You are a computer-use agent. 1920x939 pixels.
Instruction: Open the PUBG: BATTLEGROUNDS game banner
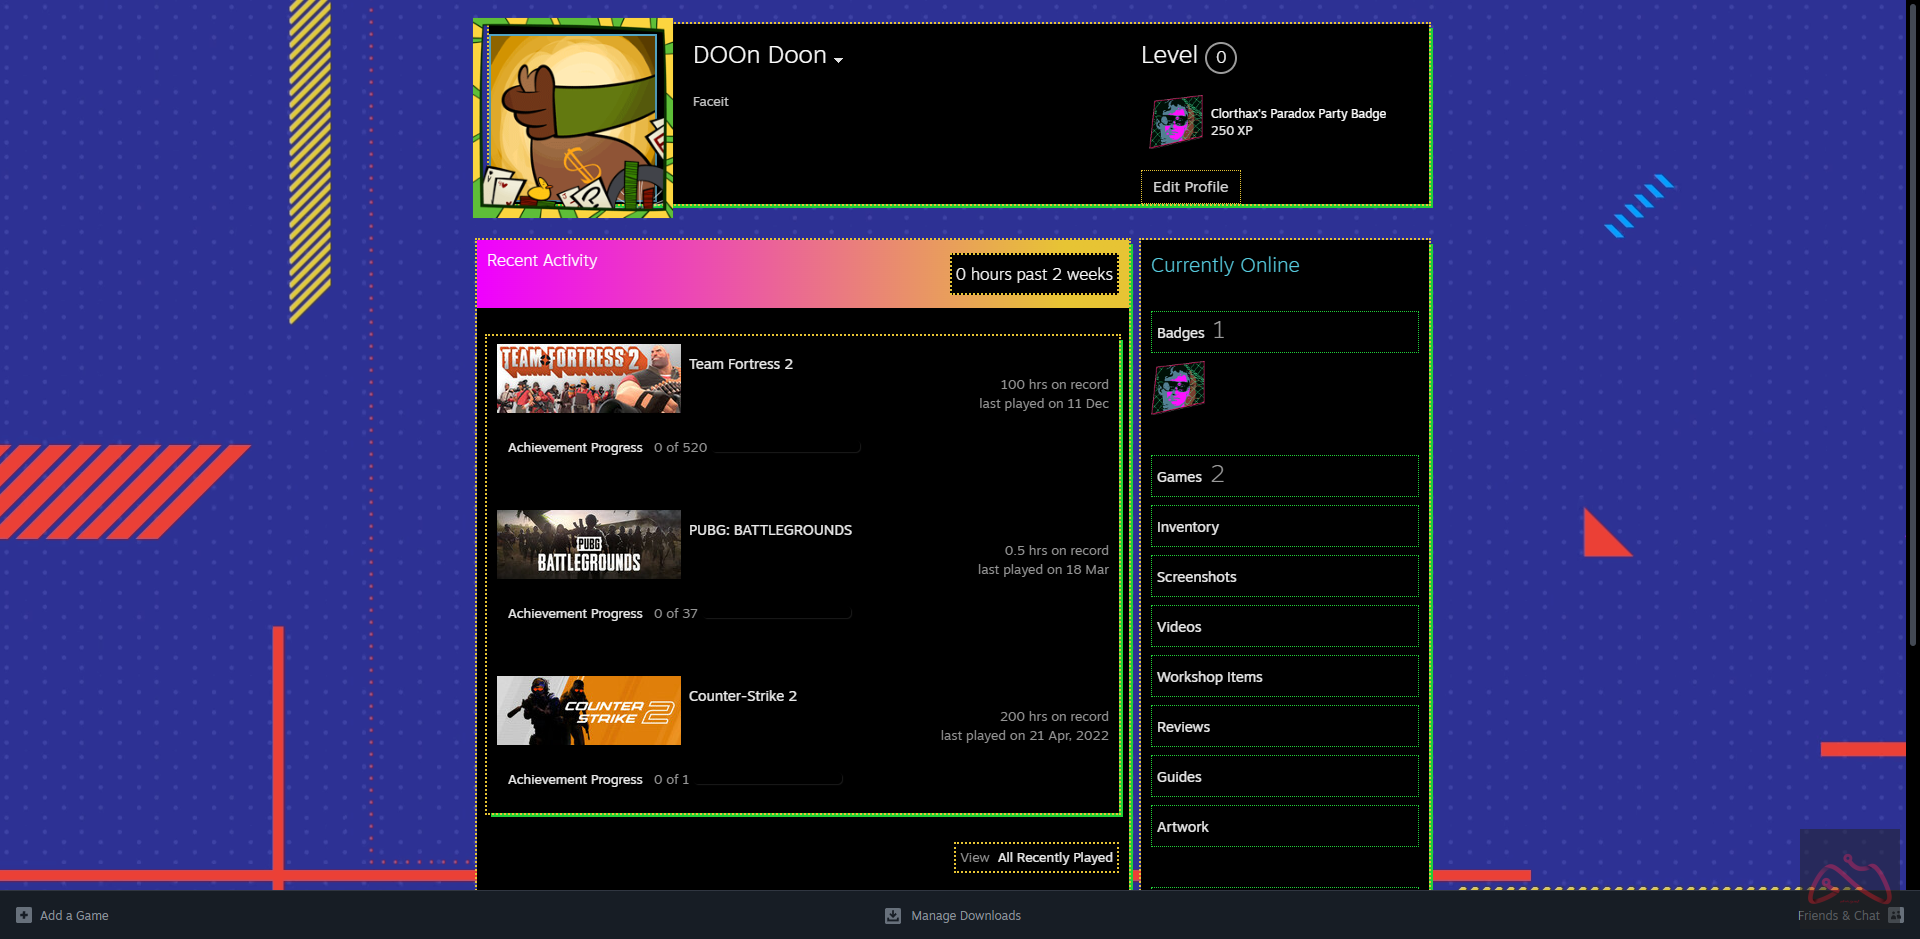[588, 545]
